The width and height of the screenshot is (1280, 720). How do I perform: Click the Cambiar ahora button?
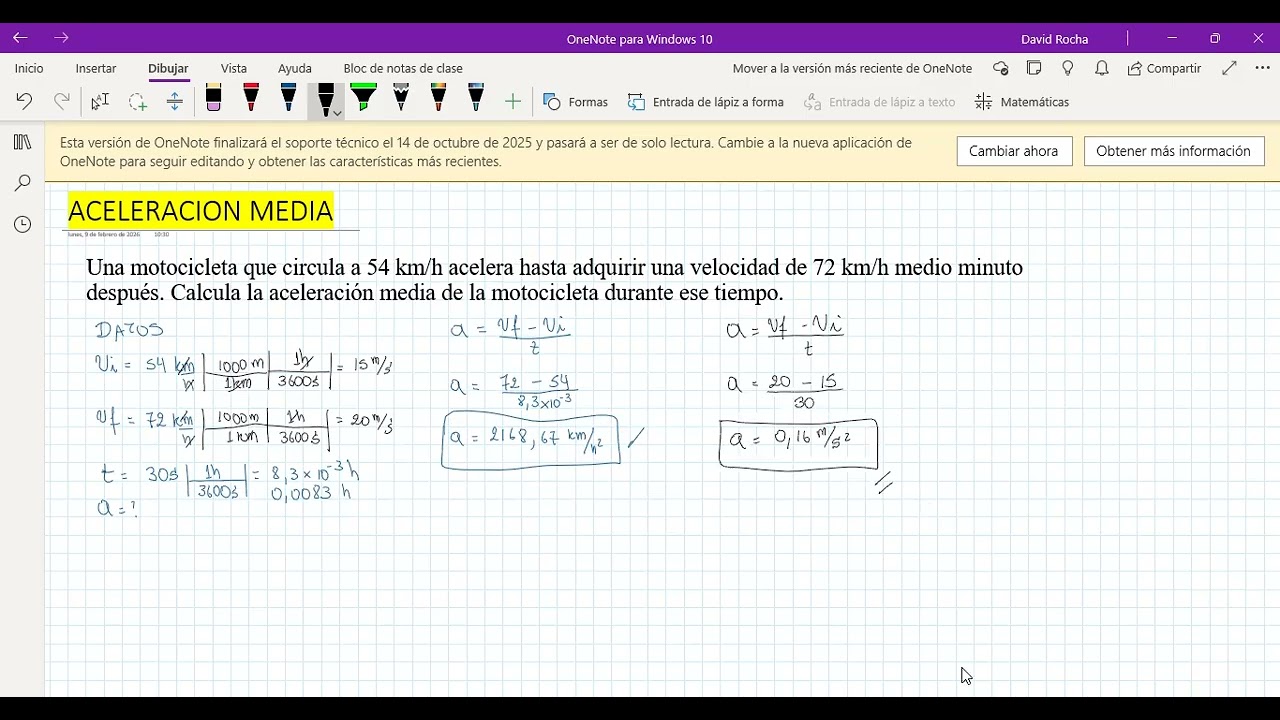(1014, 151)
